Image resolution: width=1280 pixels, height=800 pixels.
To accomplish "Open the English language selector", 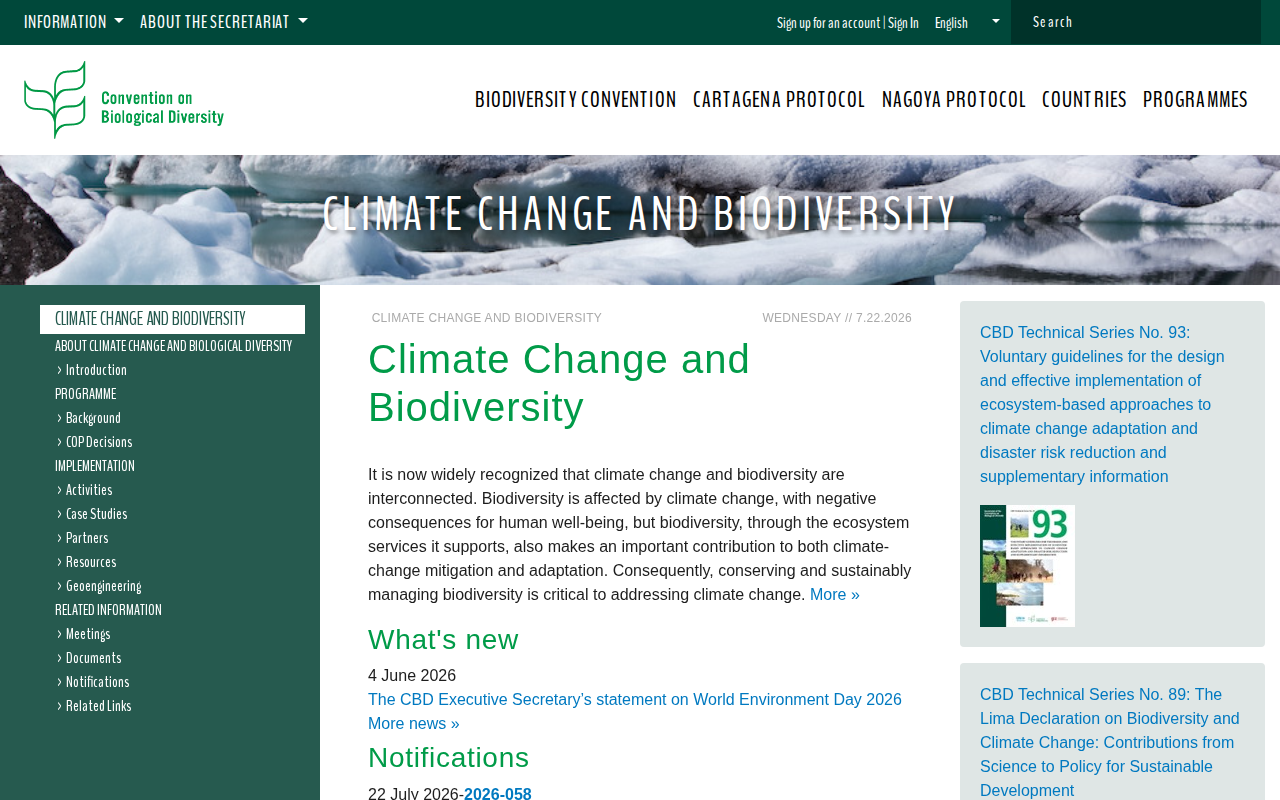I will coord(966,22).
